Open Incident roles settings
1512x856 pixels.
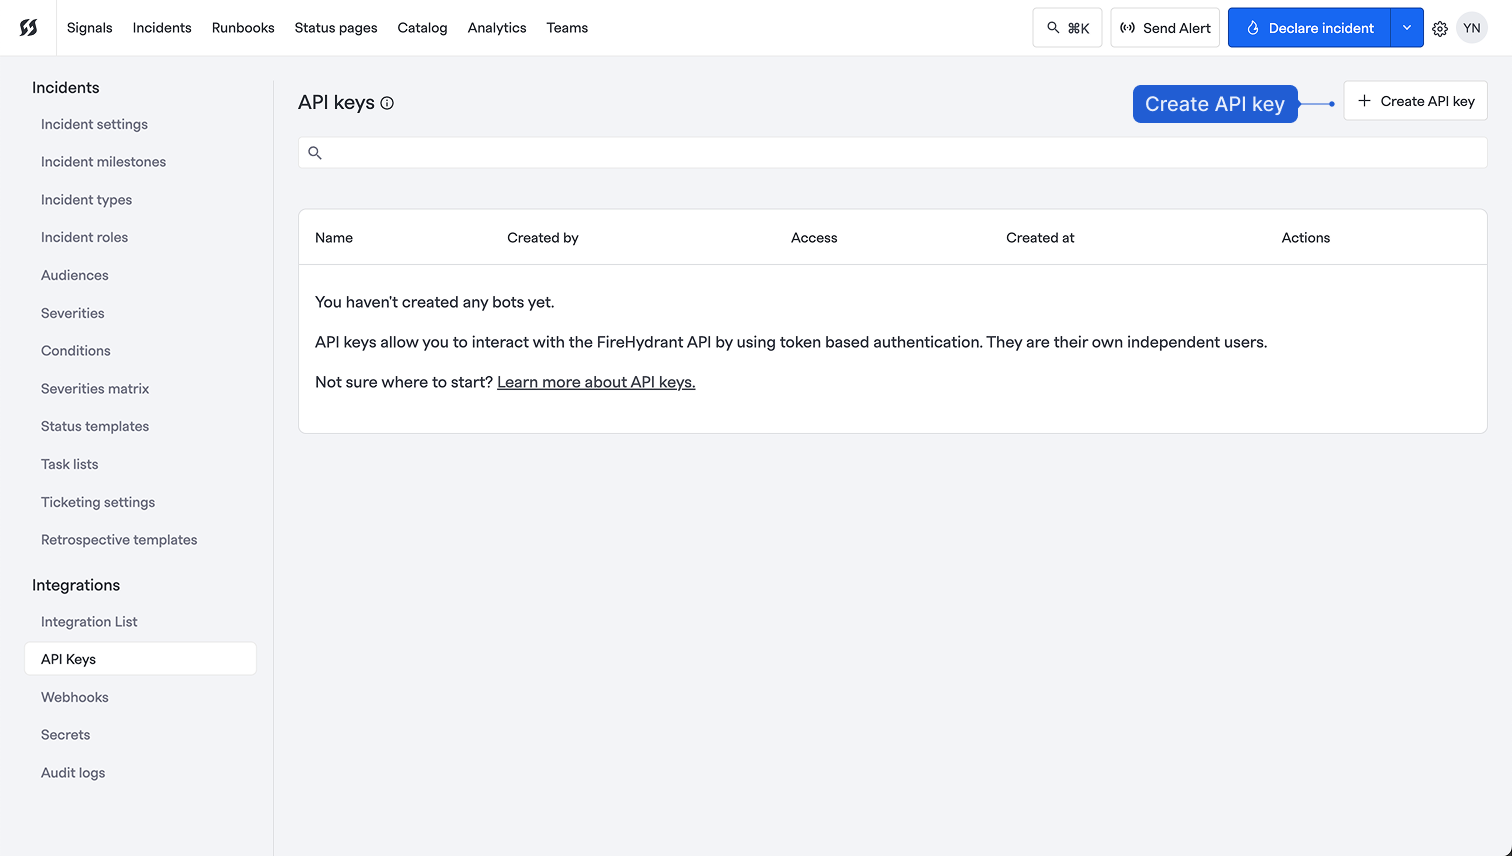point(84,237)
